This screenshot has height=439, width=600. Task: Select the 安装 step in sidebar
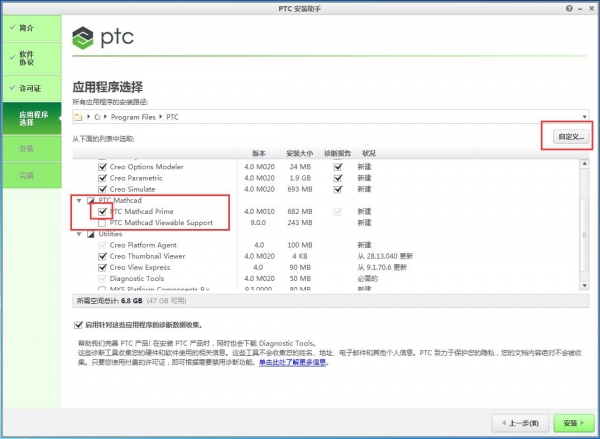click(x=32, y=149)
